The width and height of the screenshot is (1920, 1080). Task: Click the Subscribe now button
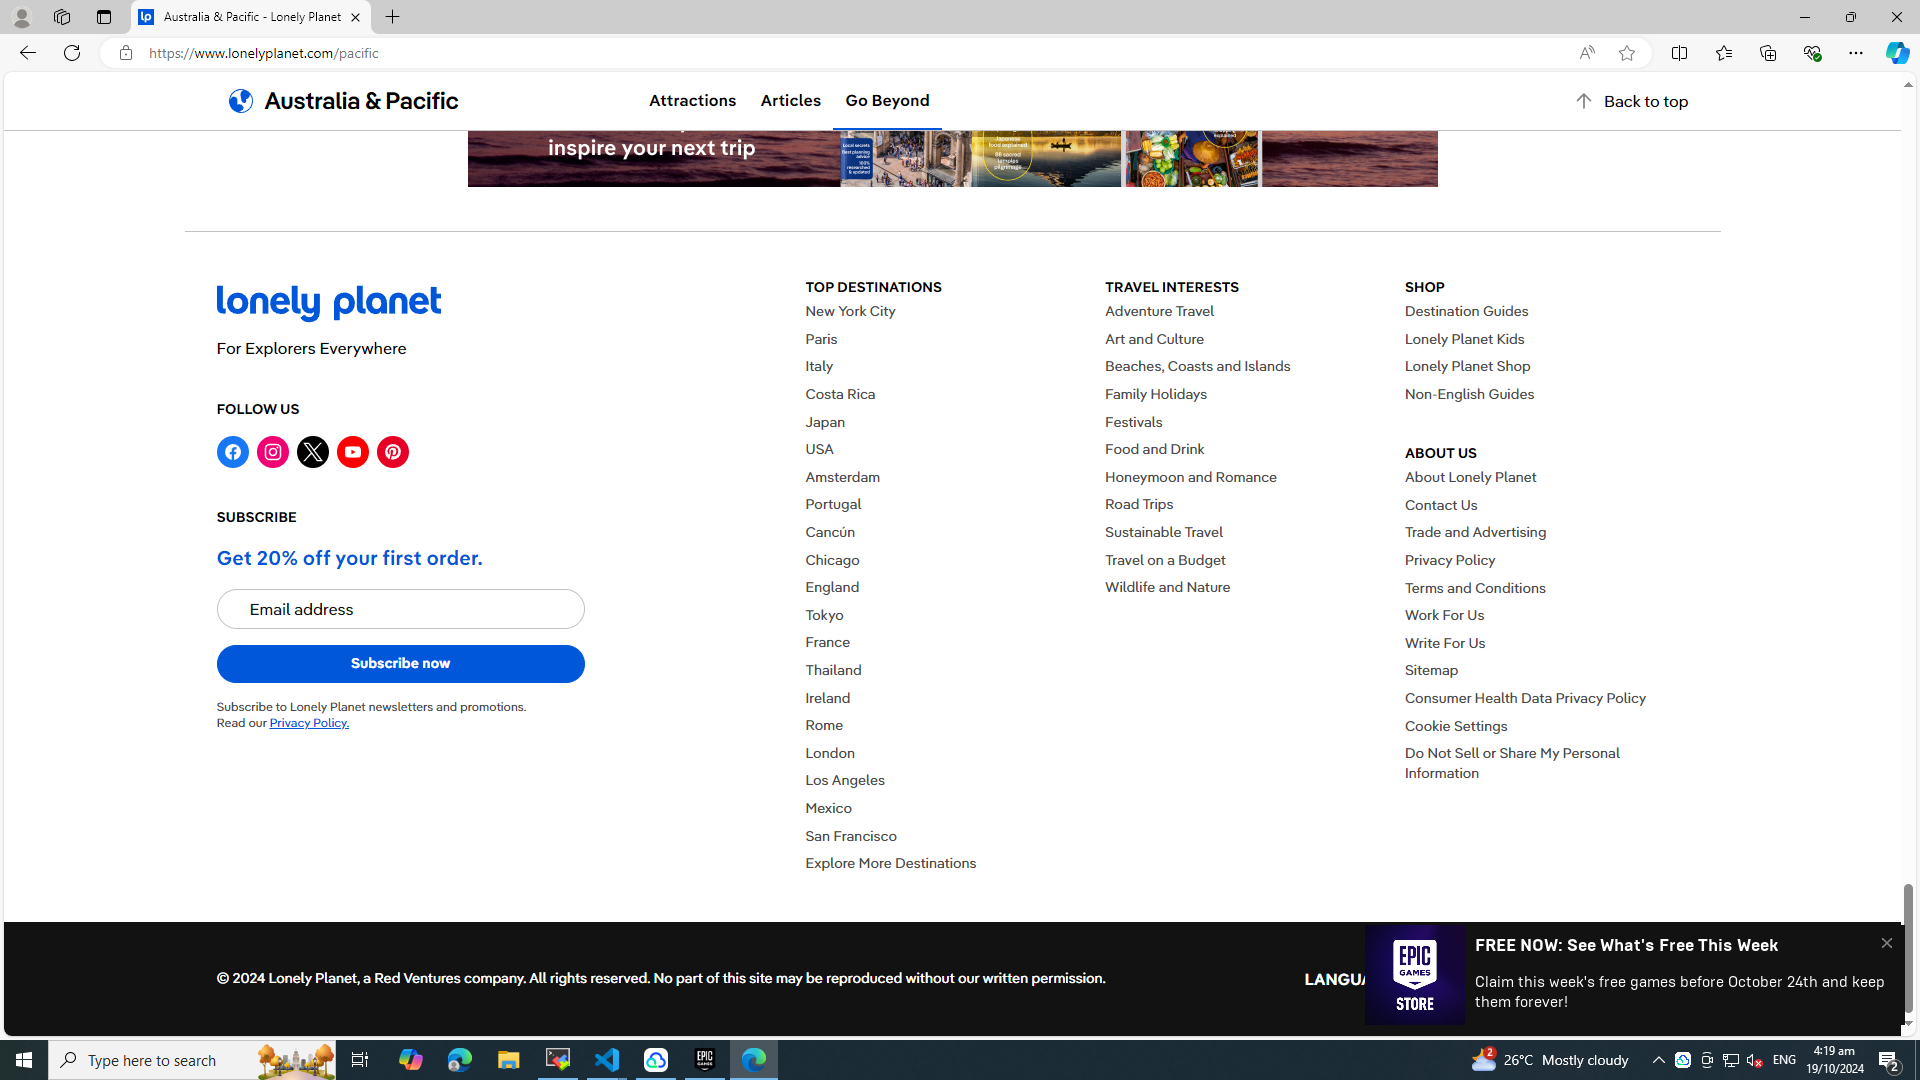pos(400,664)
